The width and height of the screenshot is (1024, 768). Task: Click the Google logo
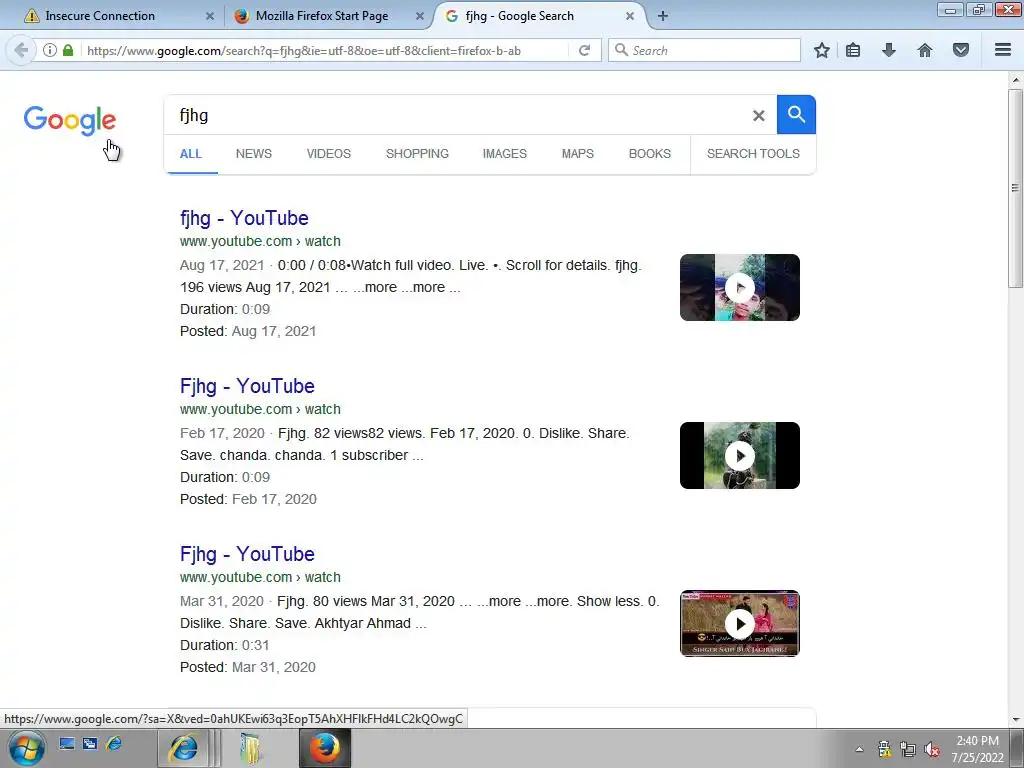tap(70, 121)
